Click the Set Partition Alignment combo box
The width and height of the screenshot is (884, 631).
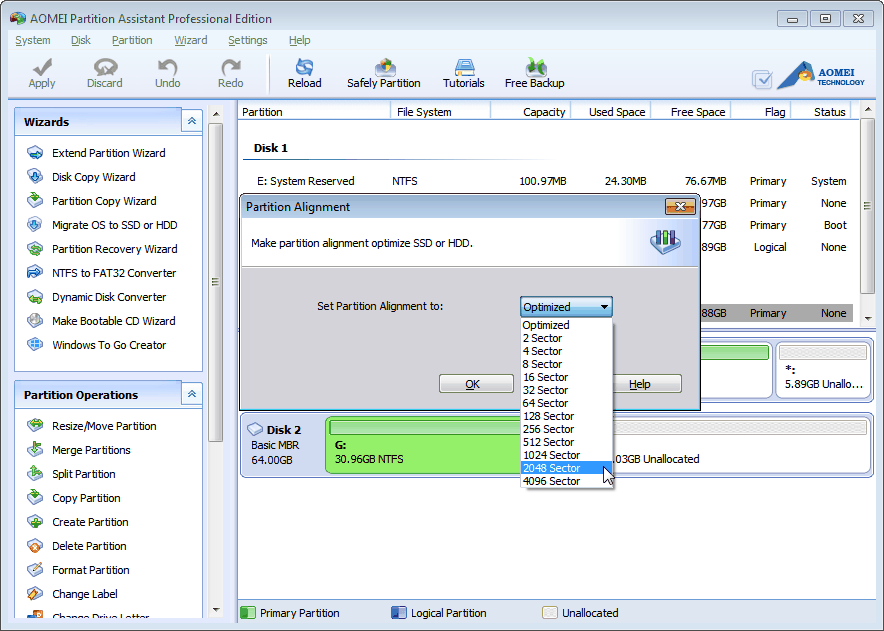(566, 307)
